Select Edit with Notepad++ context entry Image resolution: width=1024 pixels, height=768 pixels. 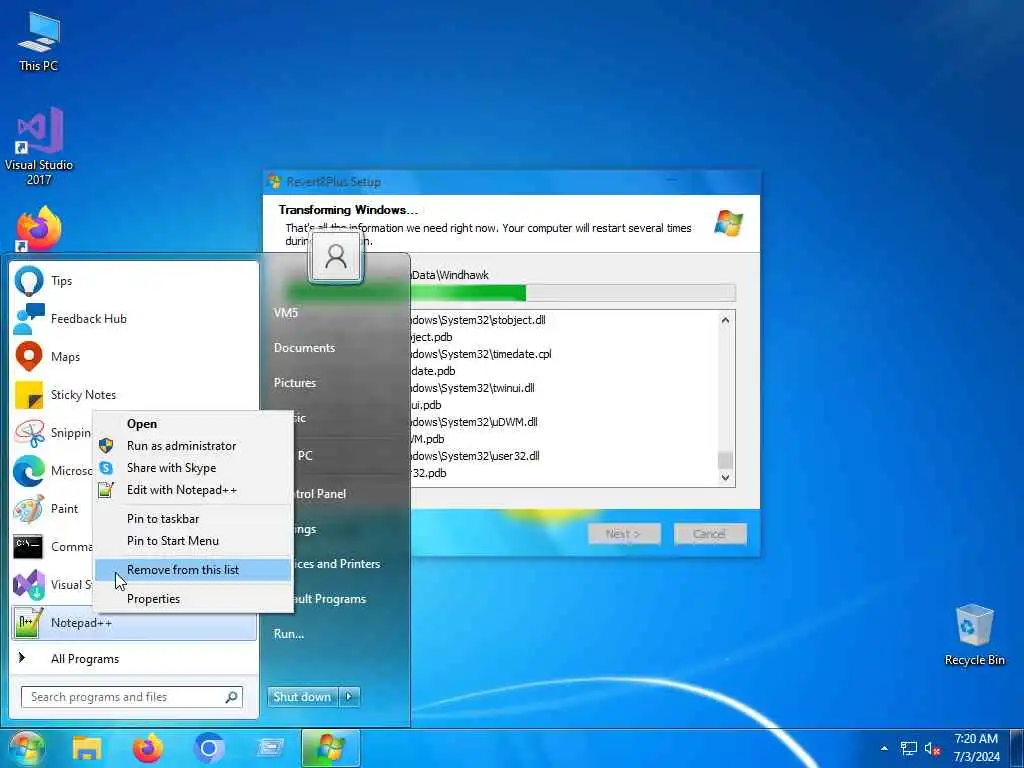click(193, 490)
